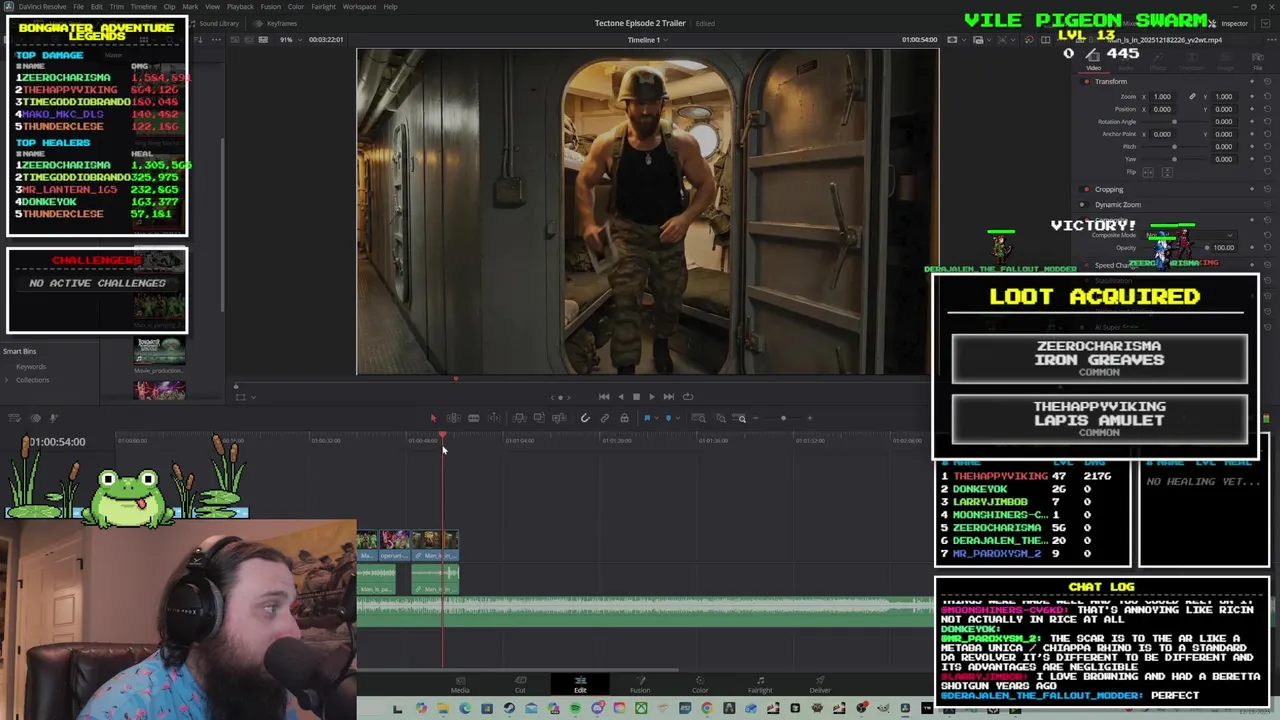Open the marker color dropdown arrow
The image size is (1280, 720).
pyautogui.click(x=678, y=418)
